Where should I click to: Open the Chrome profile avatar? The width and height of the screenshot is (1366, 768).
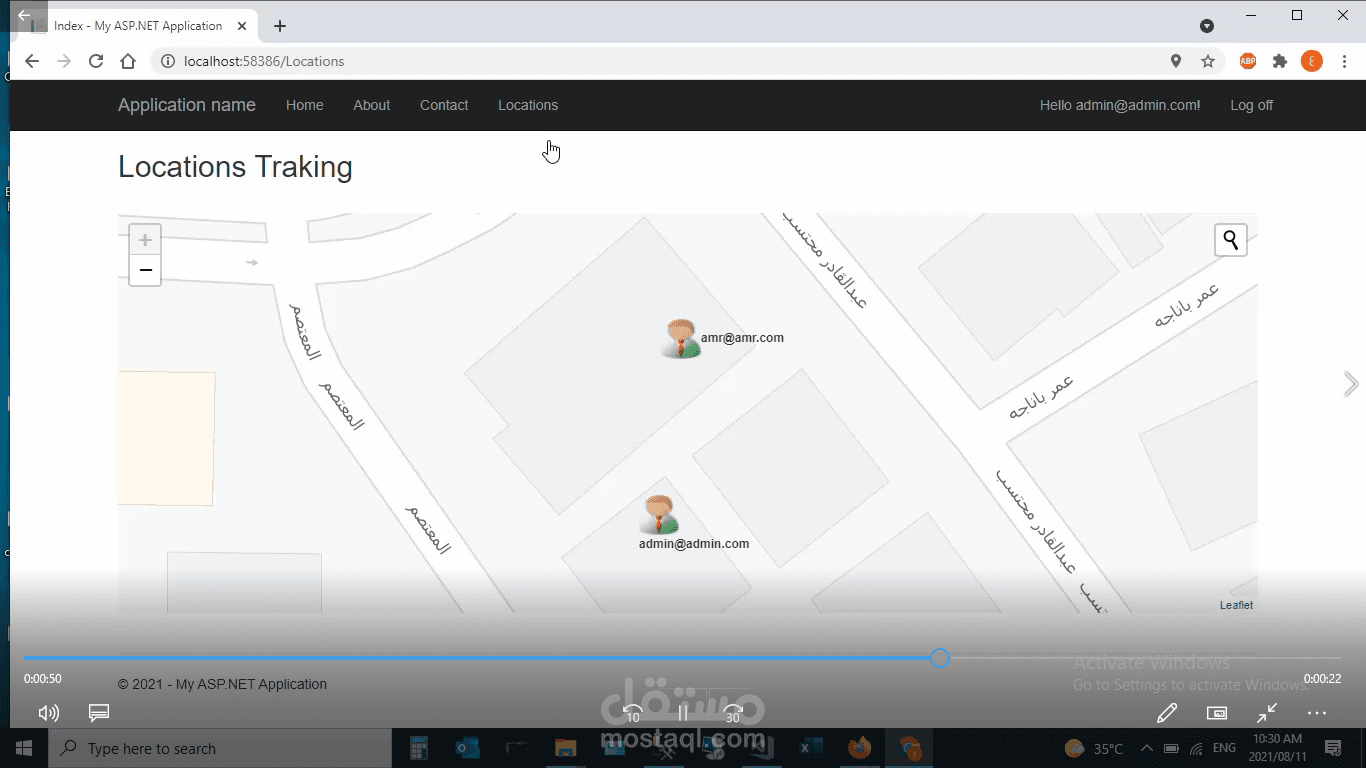(1312, 61)
